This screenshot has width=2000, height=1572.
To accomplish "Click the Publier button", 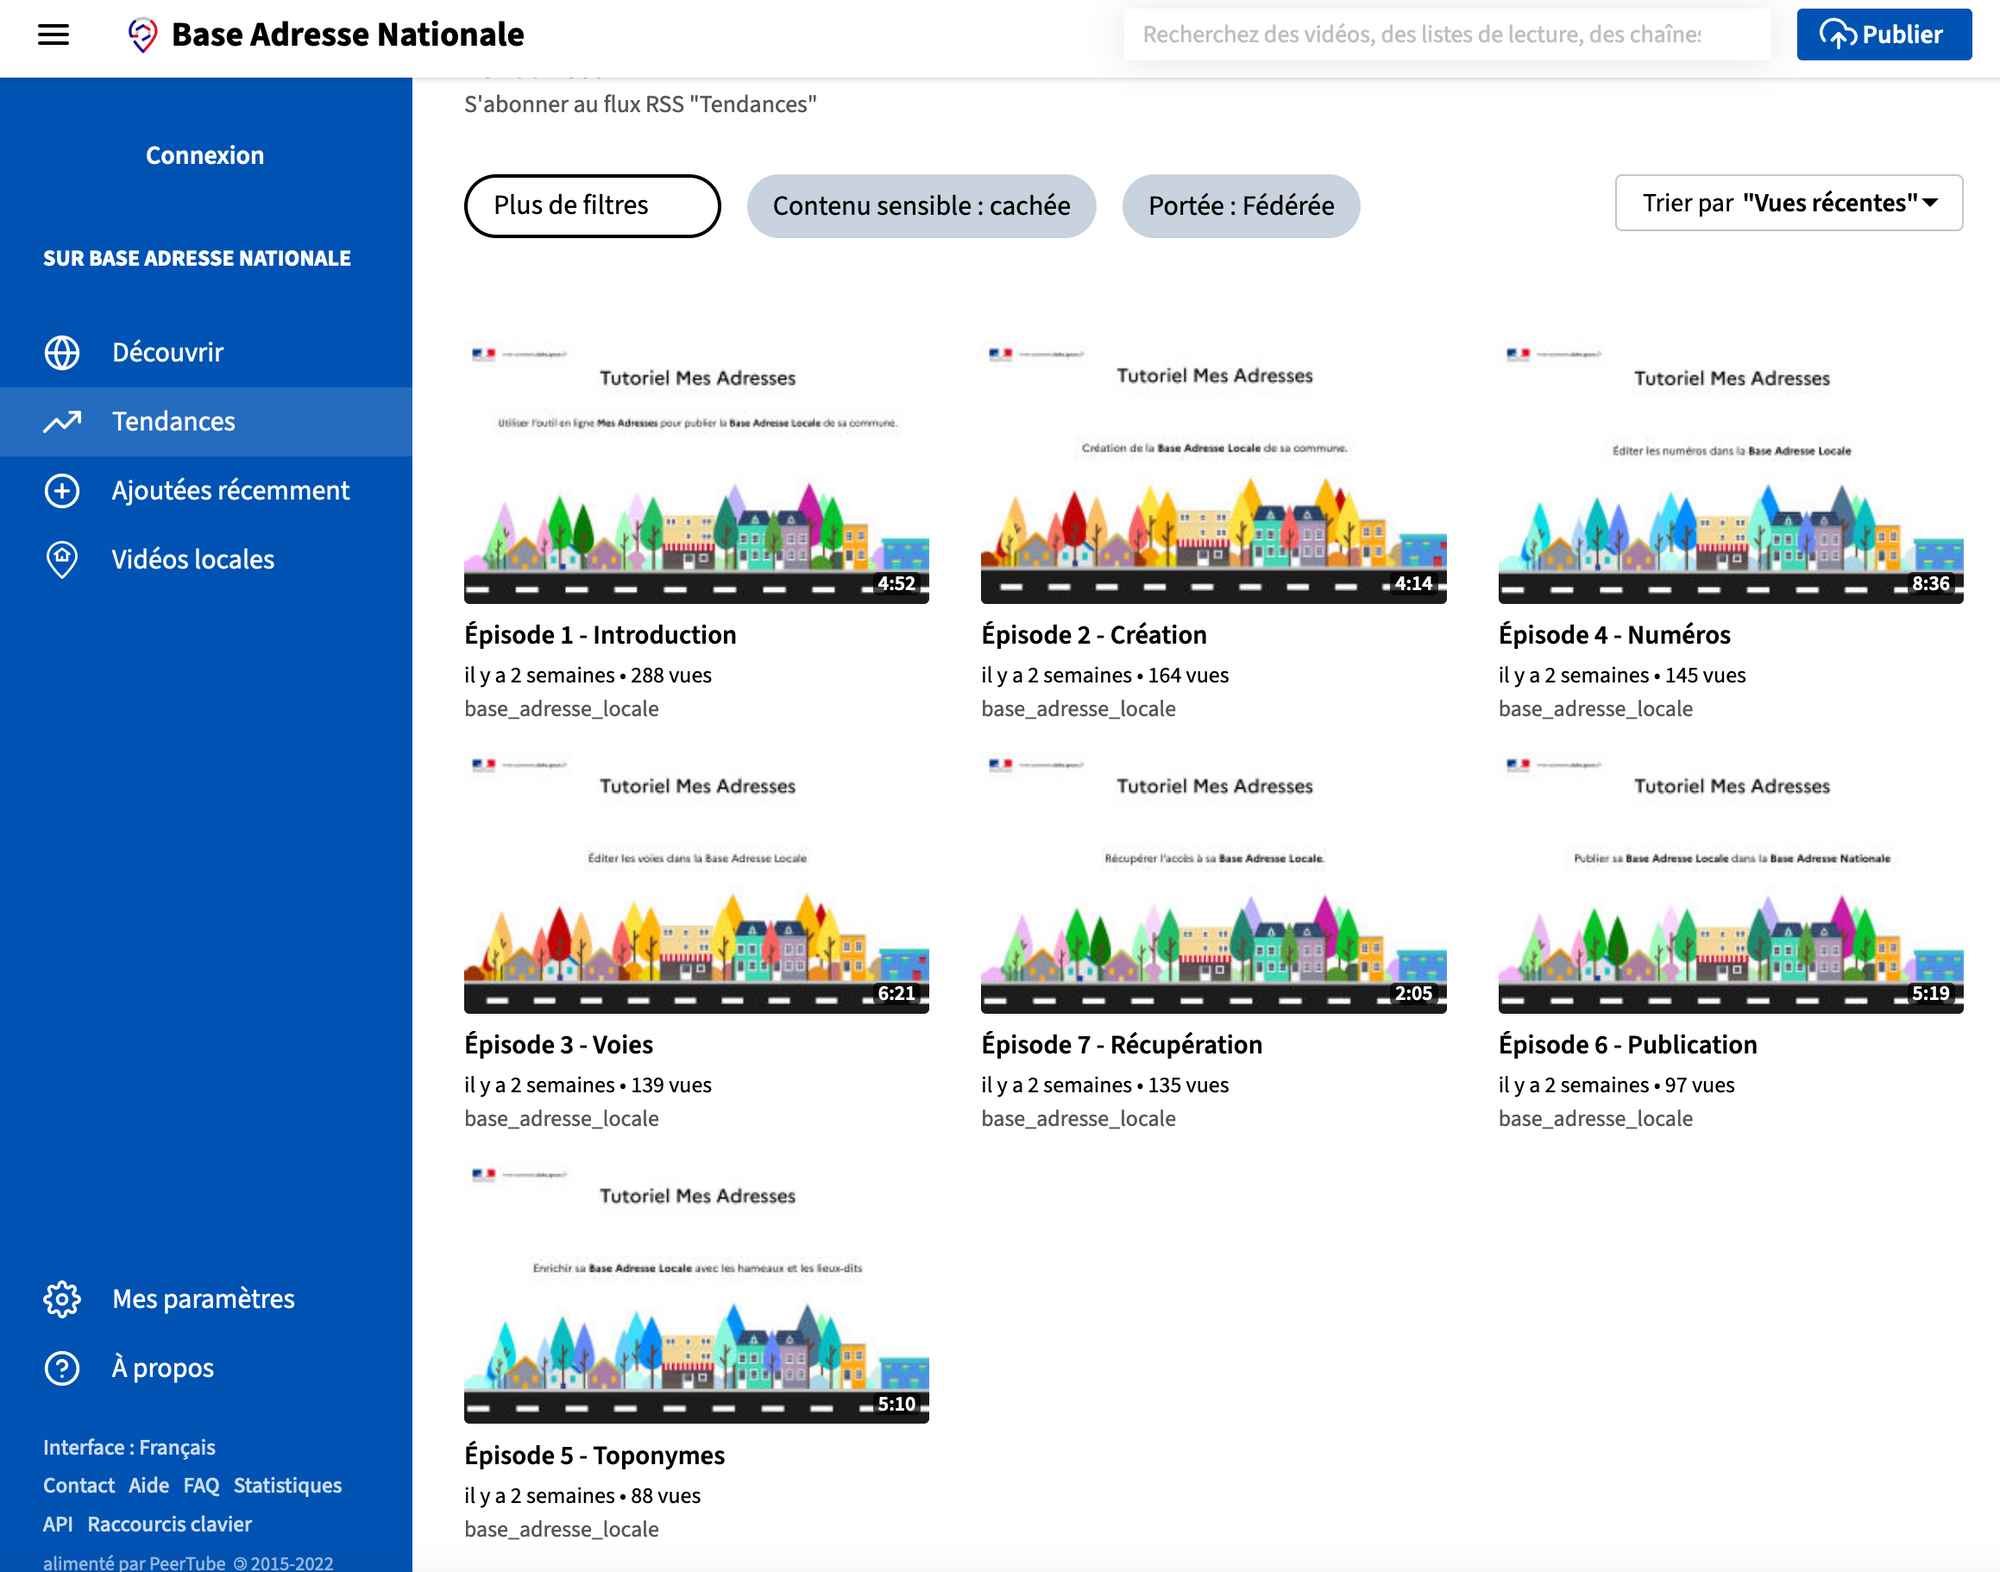I will coord(1884,35).
